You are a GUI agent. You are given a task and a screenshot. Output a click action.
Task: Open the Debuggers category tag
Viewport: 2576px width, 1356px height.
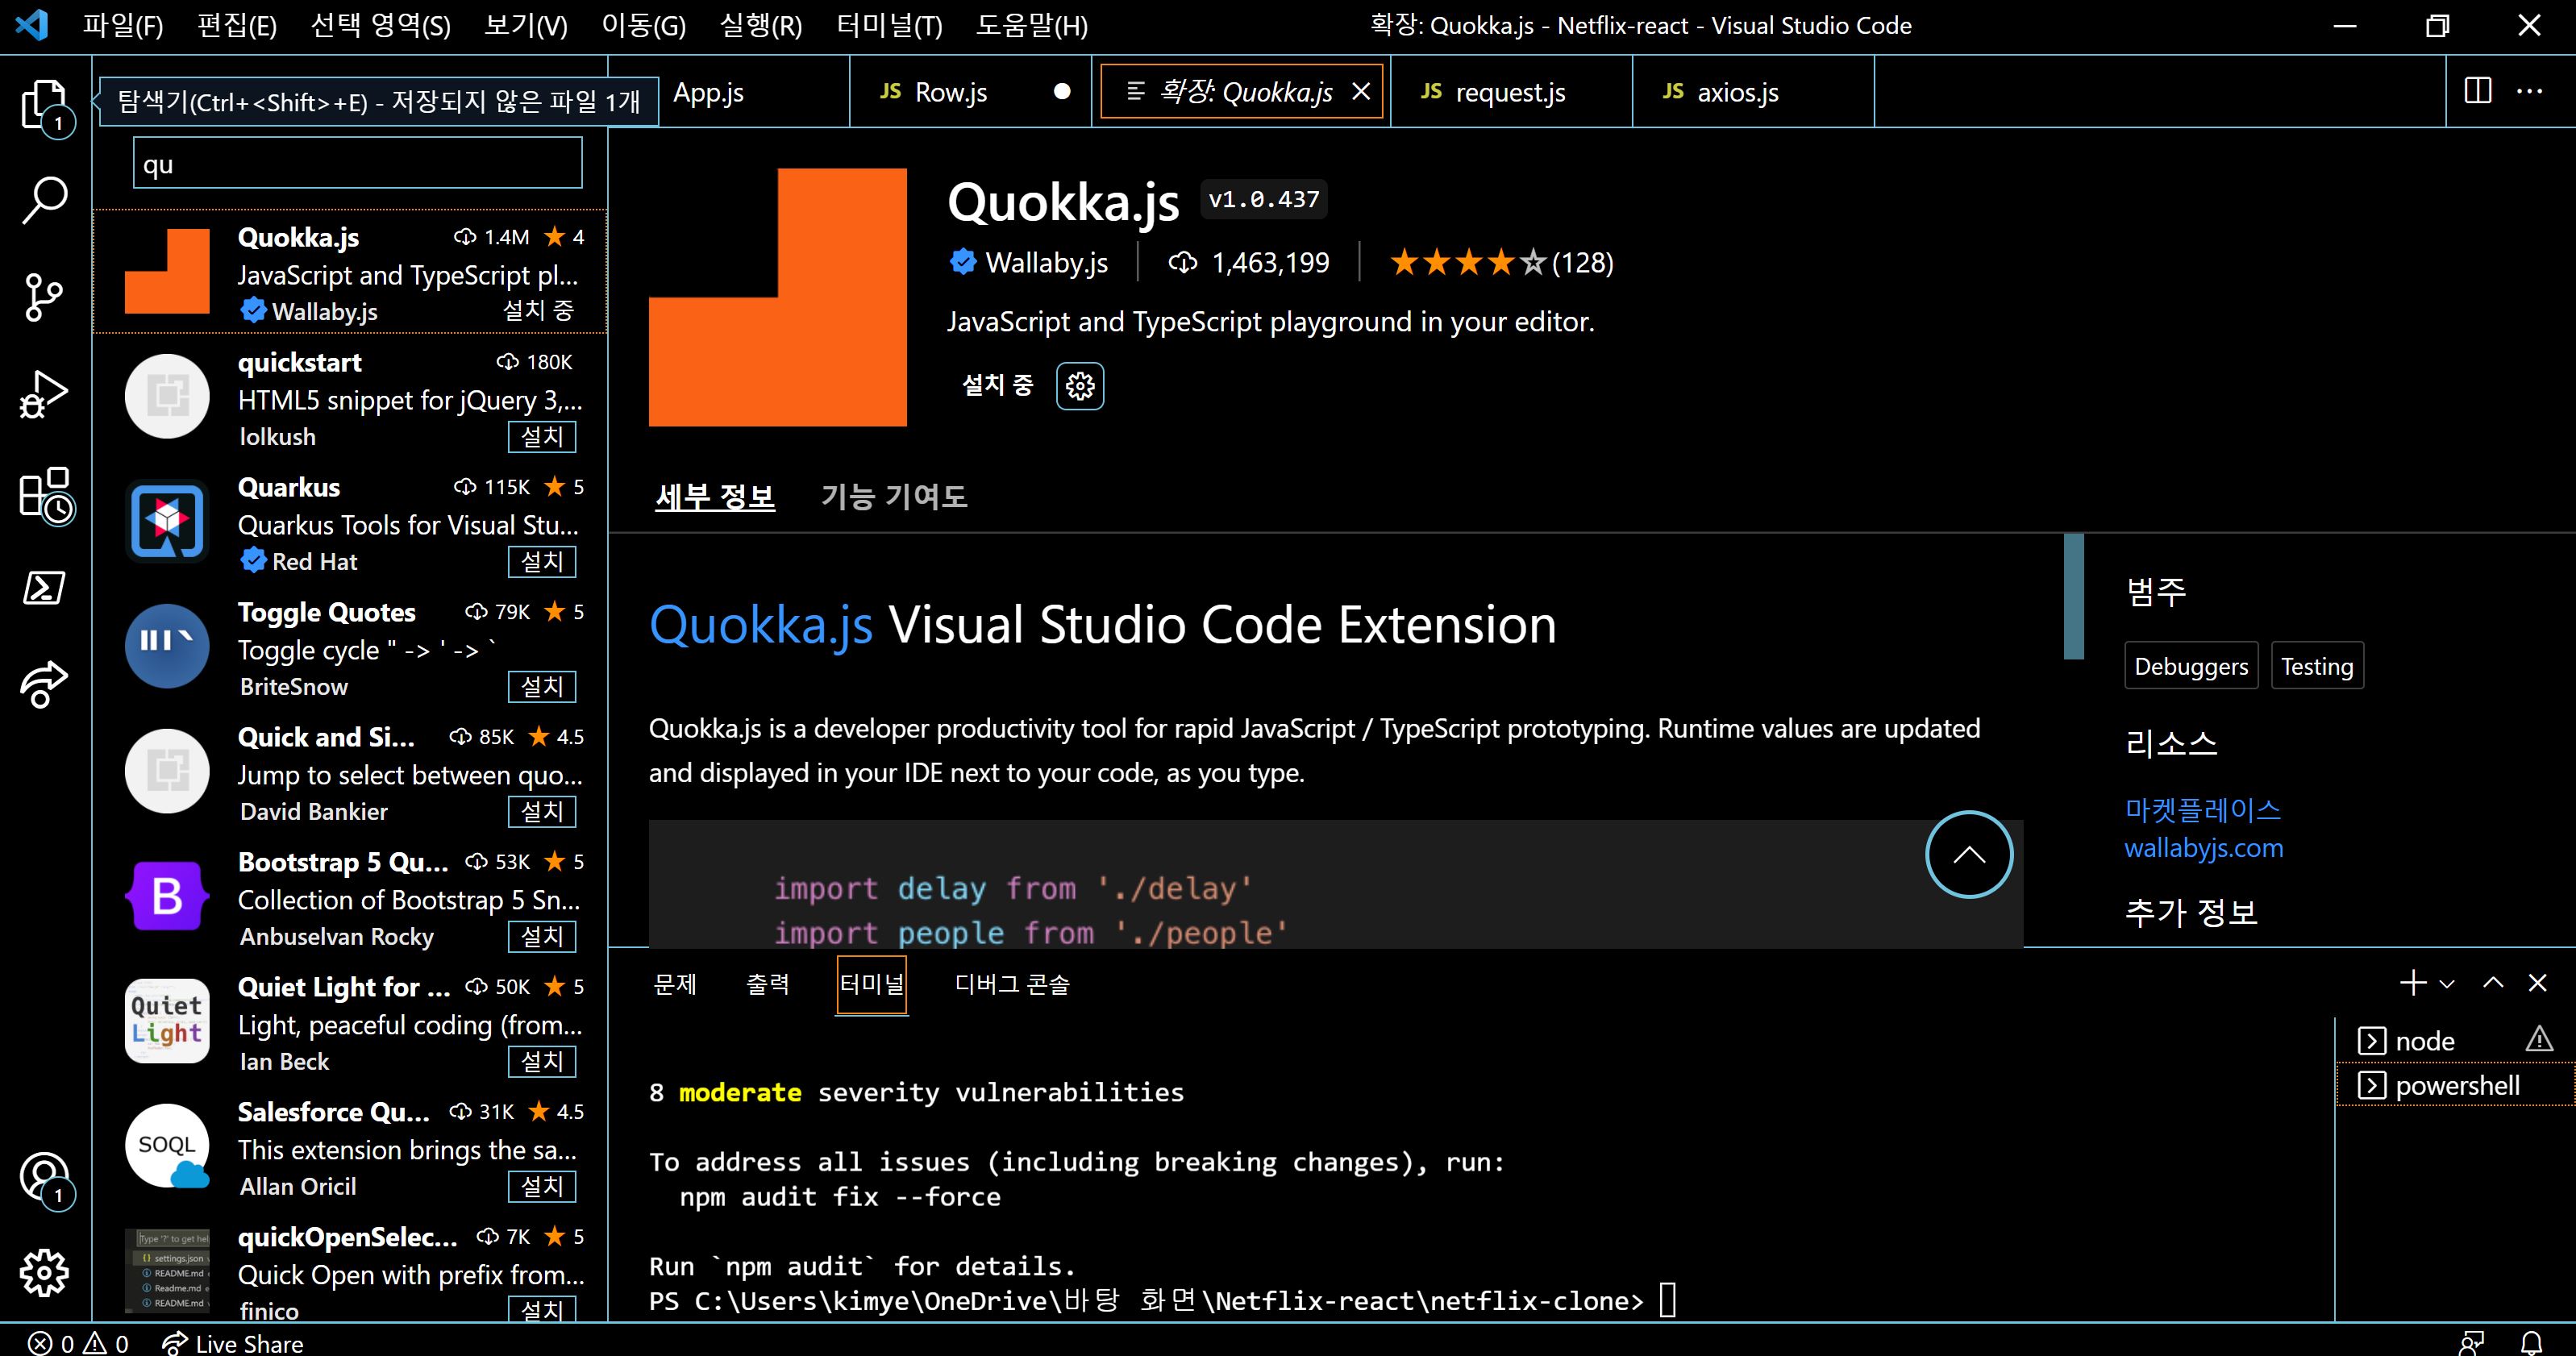click(2191, 666)
